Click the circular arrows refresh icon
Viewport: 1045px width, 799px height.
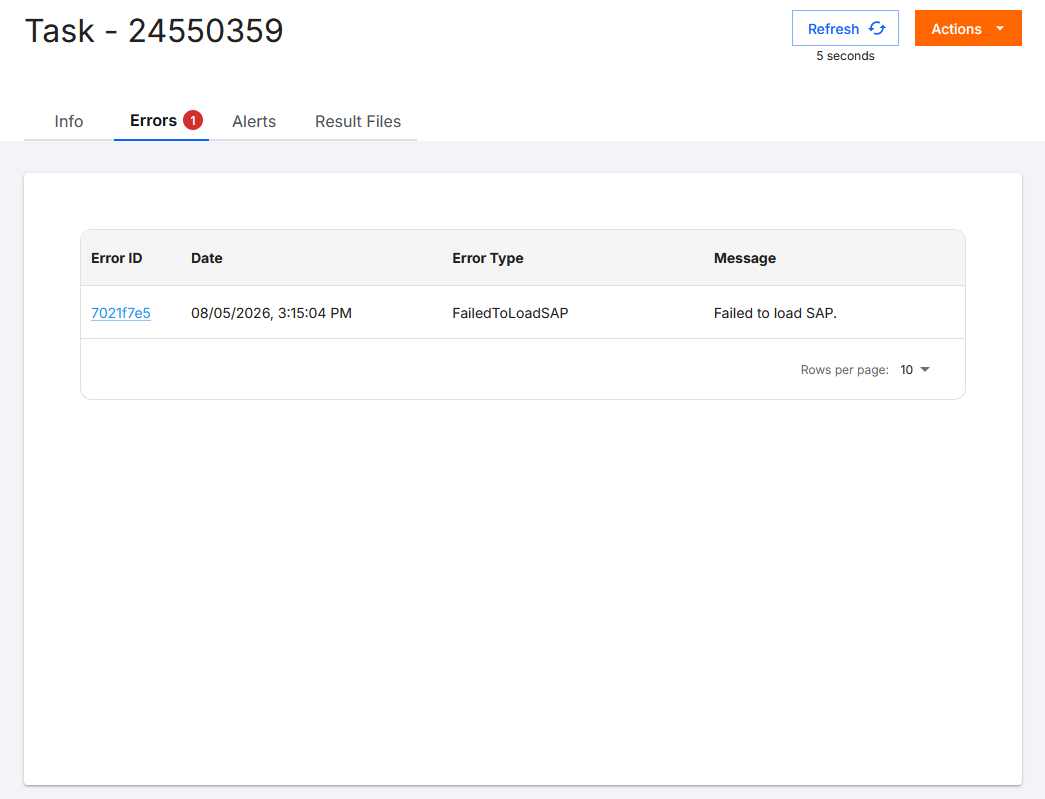(x=877, y=28)
